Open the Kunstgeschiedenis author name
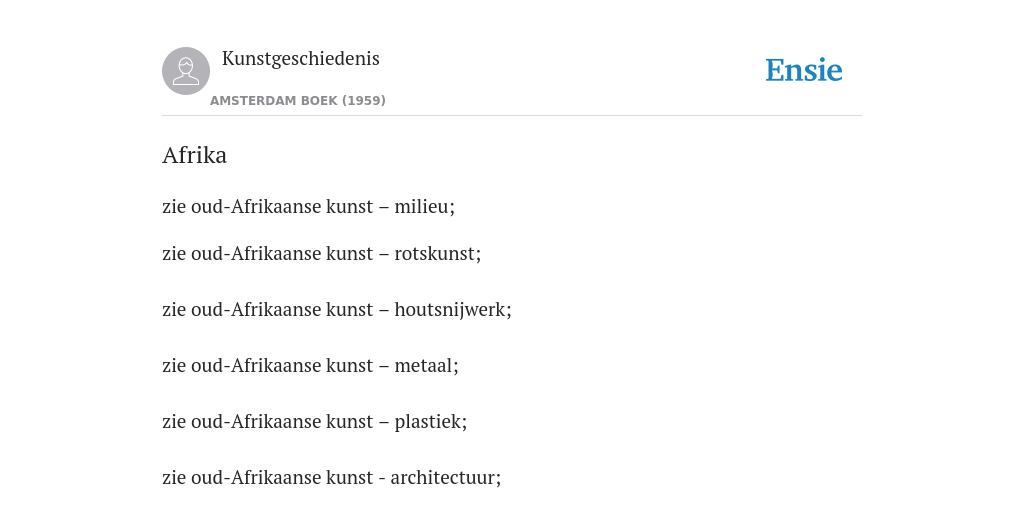The height and width of the screenshot is (512, 1024). pos(300,59)
